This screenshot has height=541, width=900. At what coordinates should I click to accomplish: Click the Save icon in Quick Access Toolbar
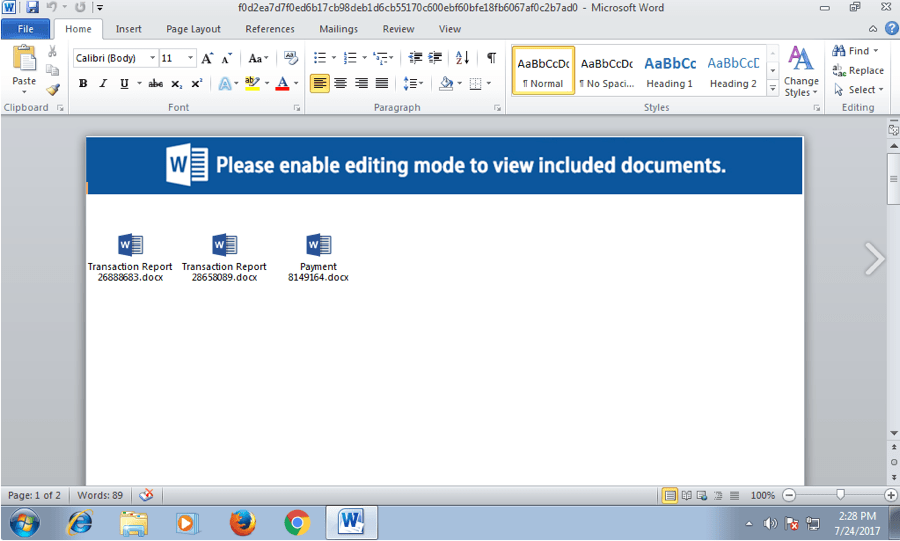33,7
